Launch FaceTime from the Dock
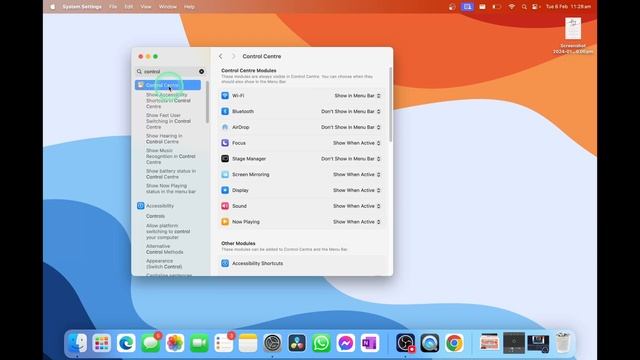The height and width of the screenshot is (360, 640). tap(199, 343)
